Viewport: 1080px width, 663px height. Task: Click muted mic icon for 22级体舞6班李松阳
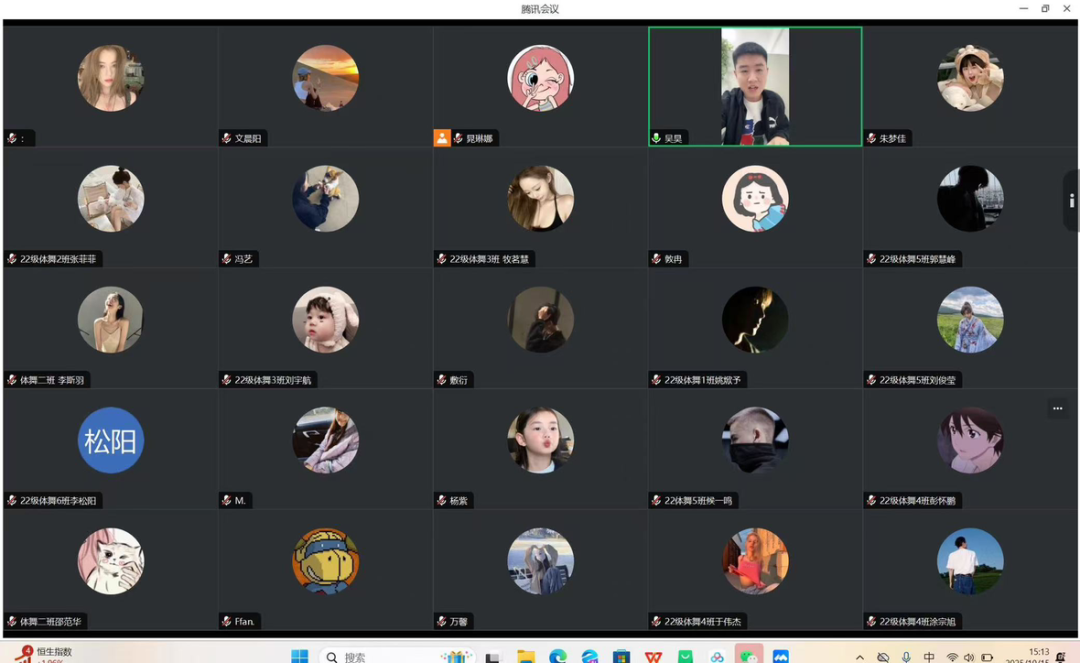(x=12, y=501)
